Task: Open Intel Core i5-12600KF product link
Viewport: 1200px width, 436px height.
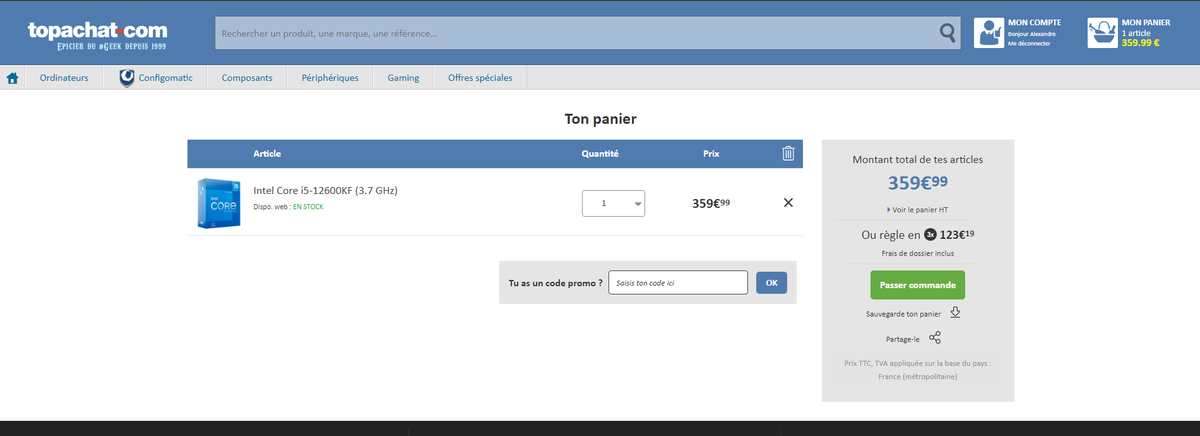Action: coord(325,190)
